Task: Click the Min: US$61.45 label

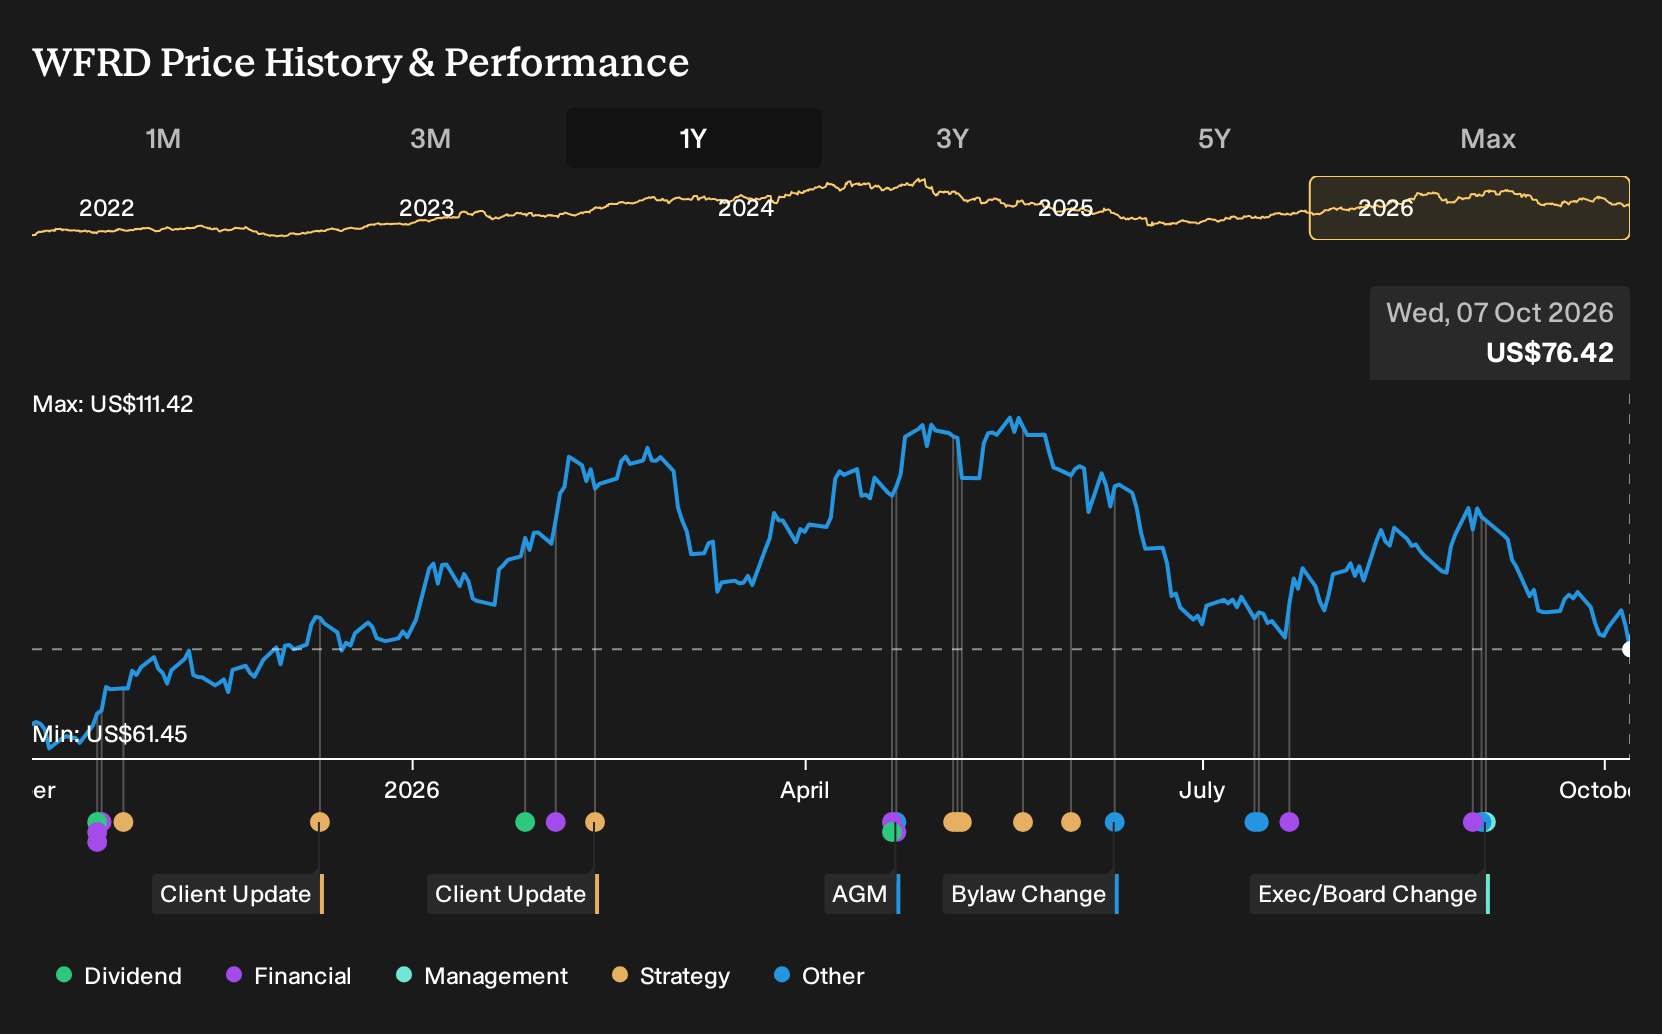Action: [110, 734]
